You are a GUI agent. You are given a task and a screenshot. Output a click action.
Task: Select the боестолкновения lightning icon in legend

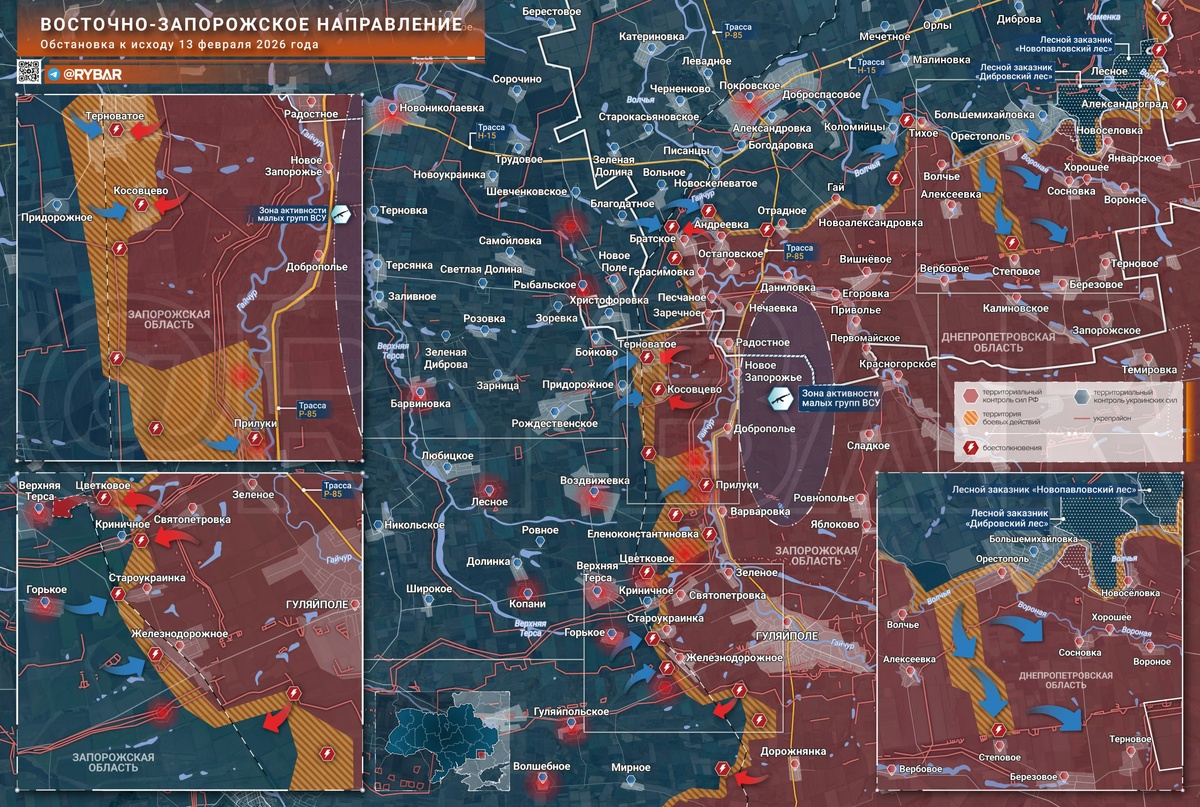click(971, 448)
